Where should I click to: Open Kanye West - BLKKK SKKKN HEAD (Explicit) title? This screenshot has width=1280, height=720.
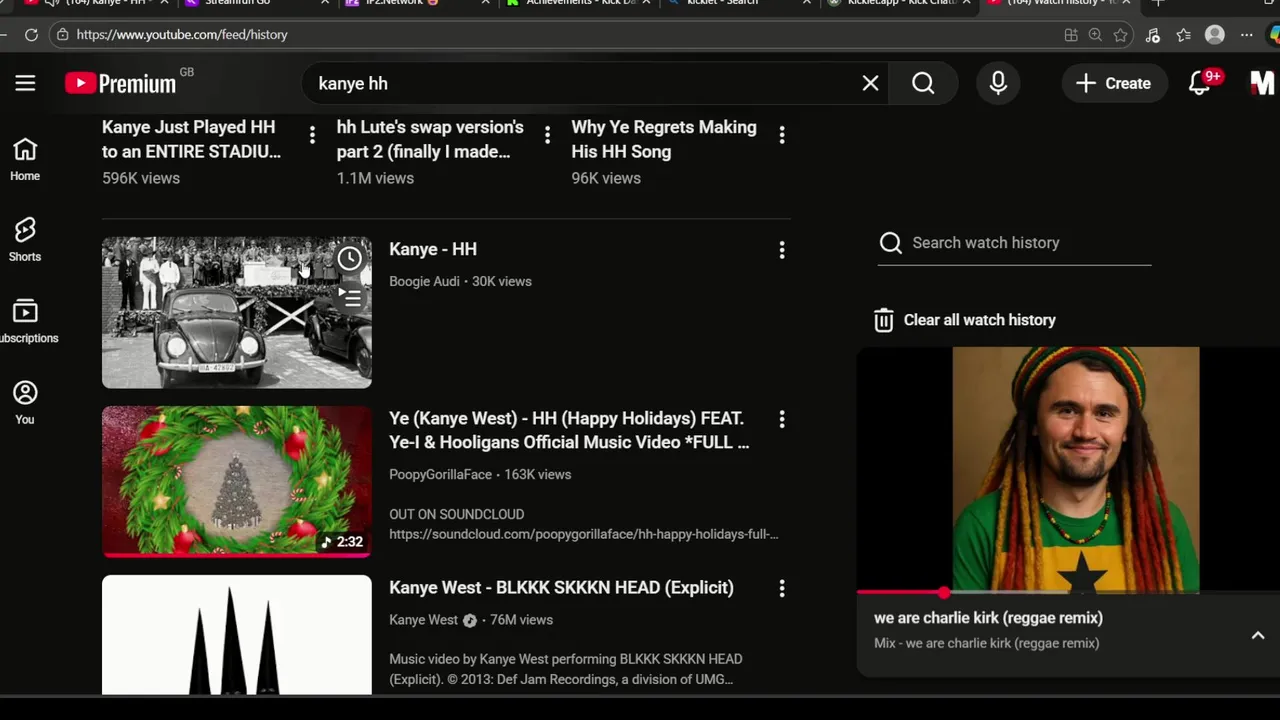(561, 588)
